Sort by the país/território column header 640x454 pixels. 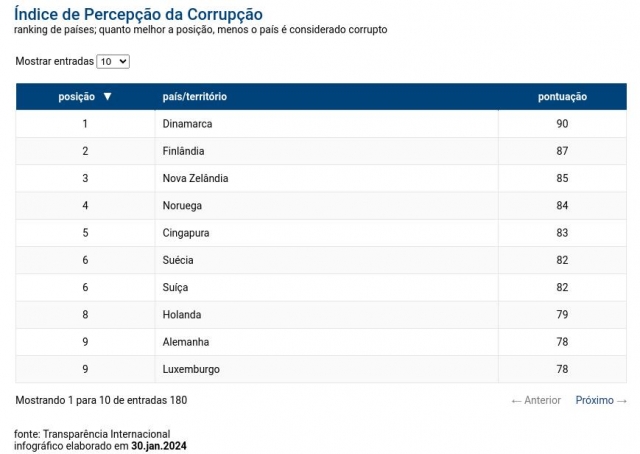(x=195, y=97)
